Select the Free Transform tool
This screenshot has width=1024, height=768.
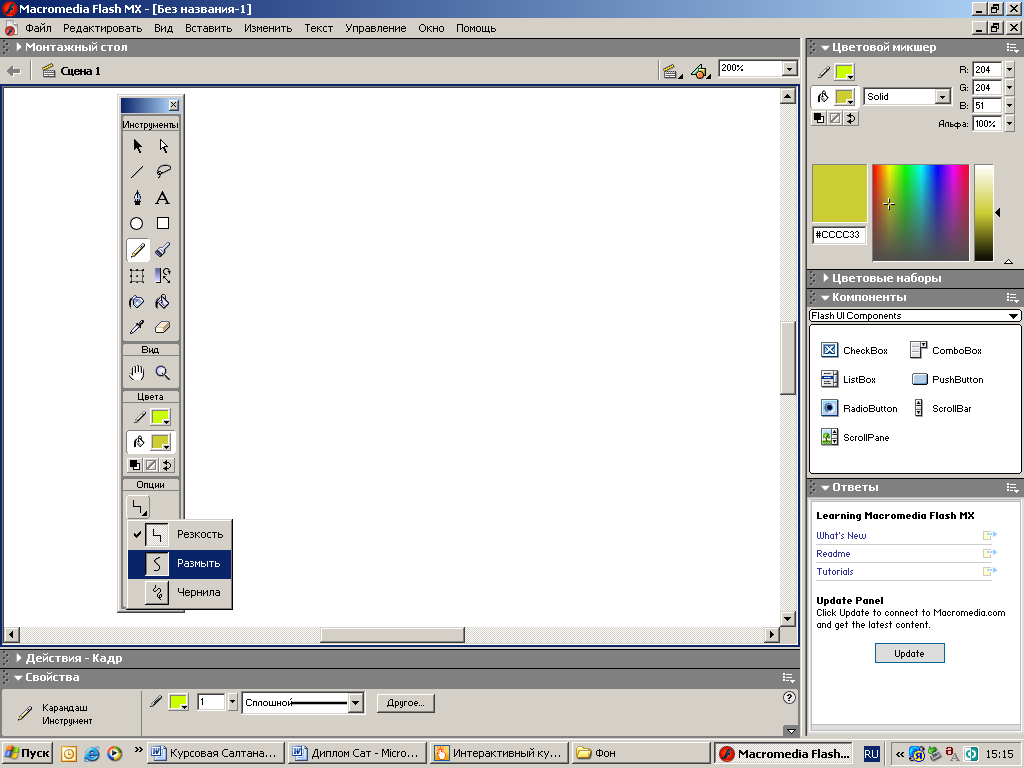pyautogui.click(x=137, y=276)
